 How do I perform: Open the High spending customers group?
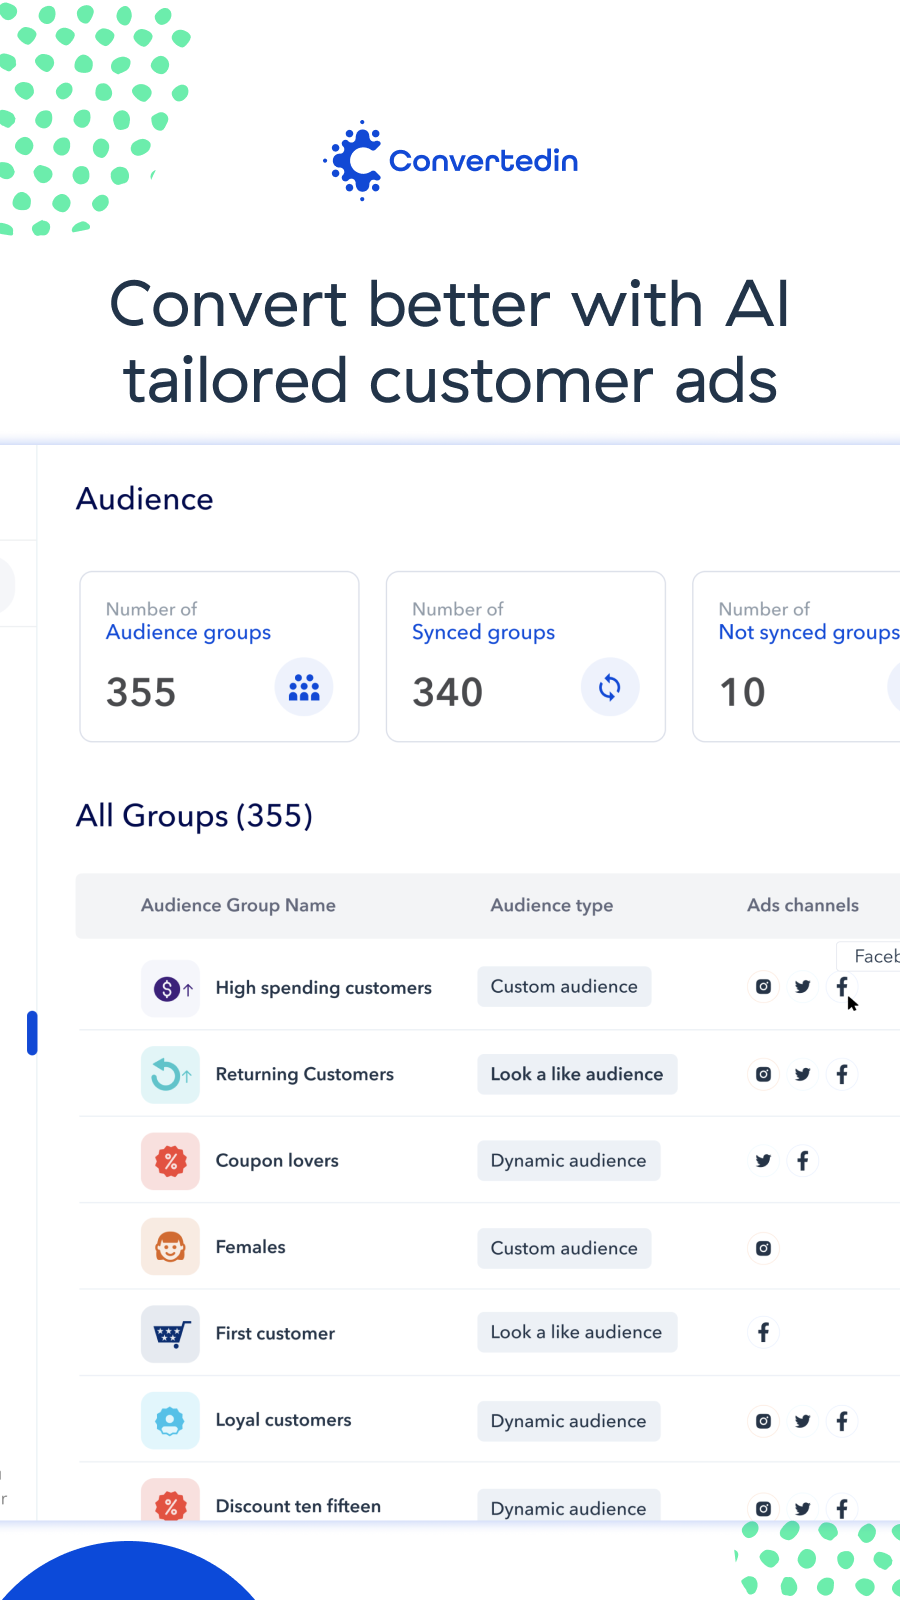click(323, 988)
